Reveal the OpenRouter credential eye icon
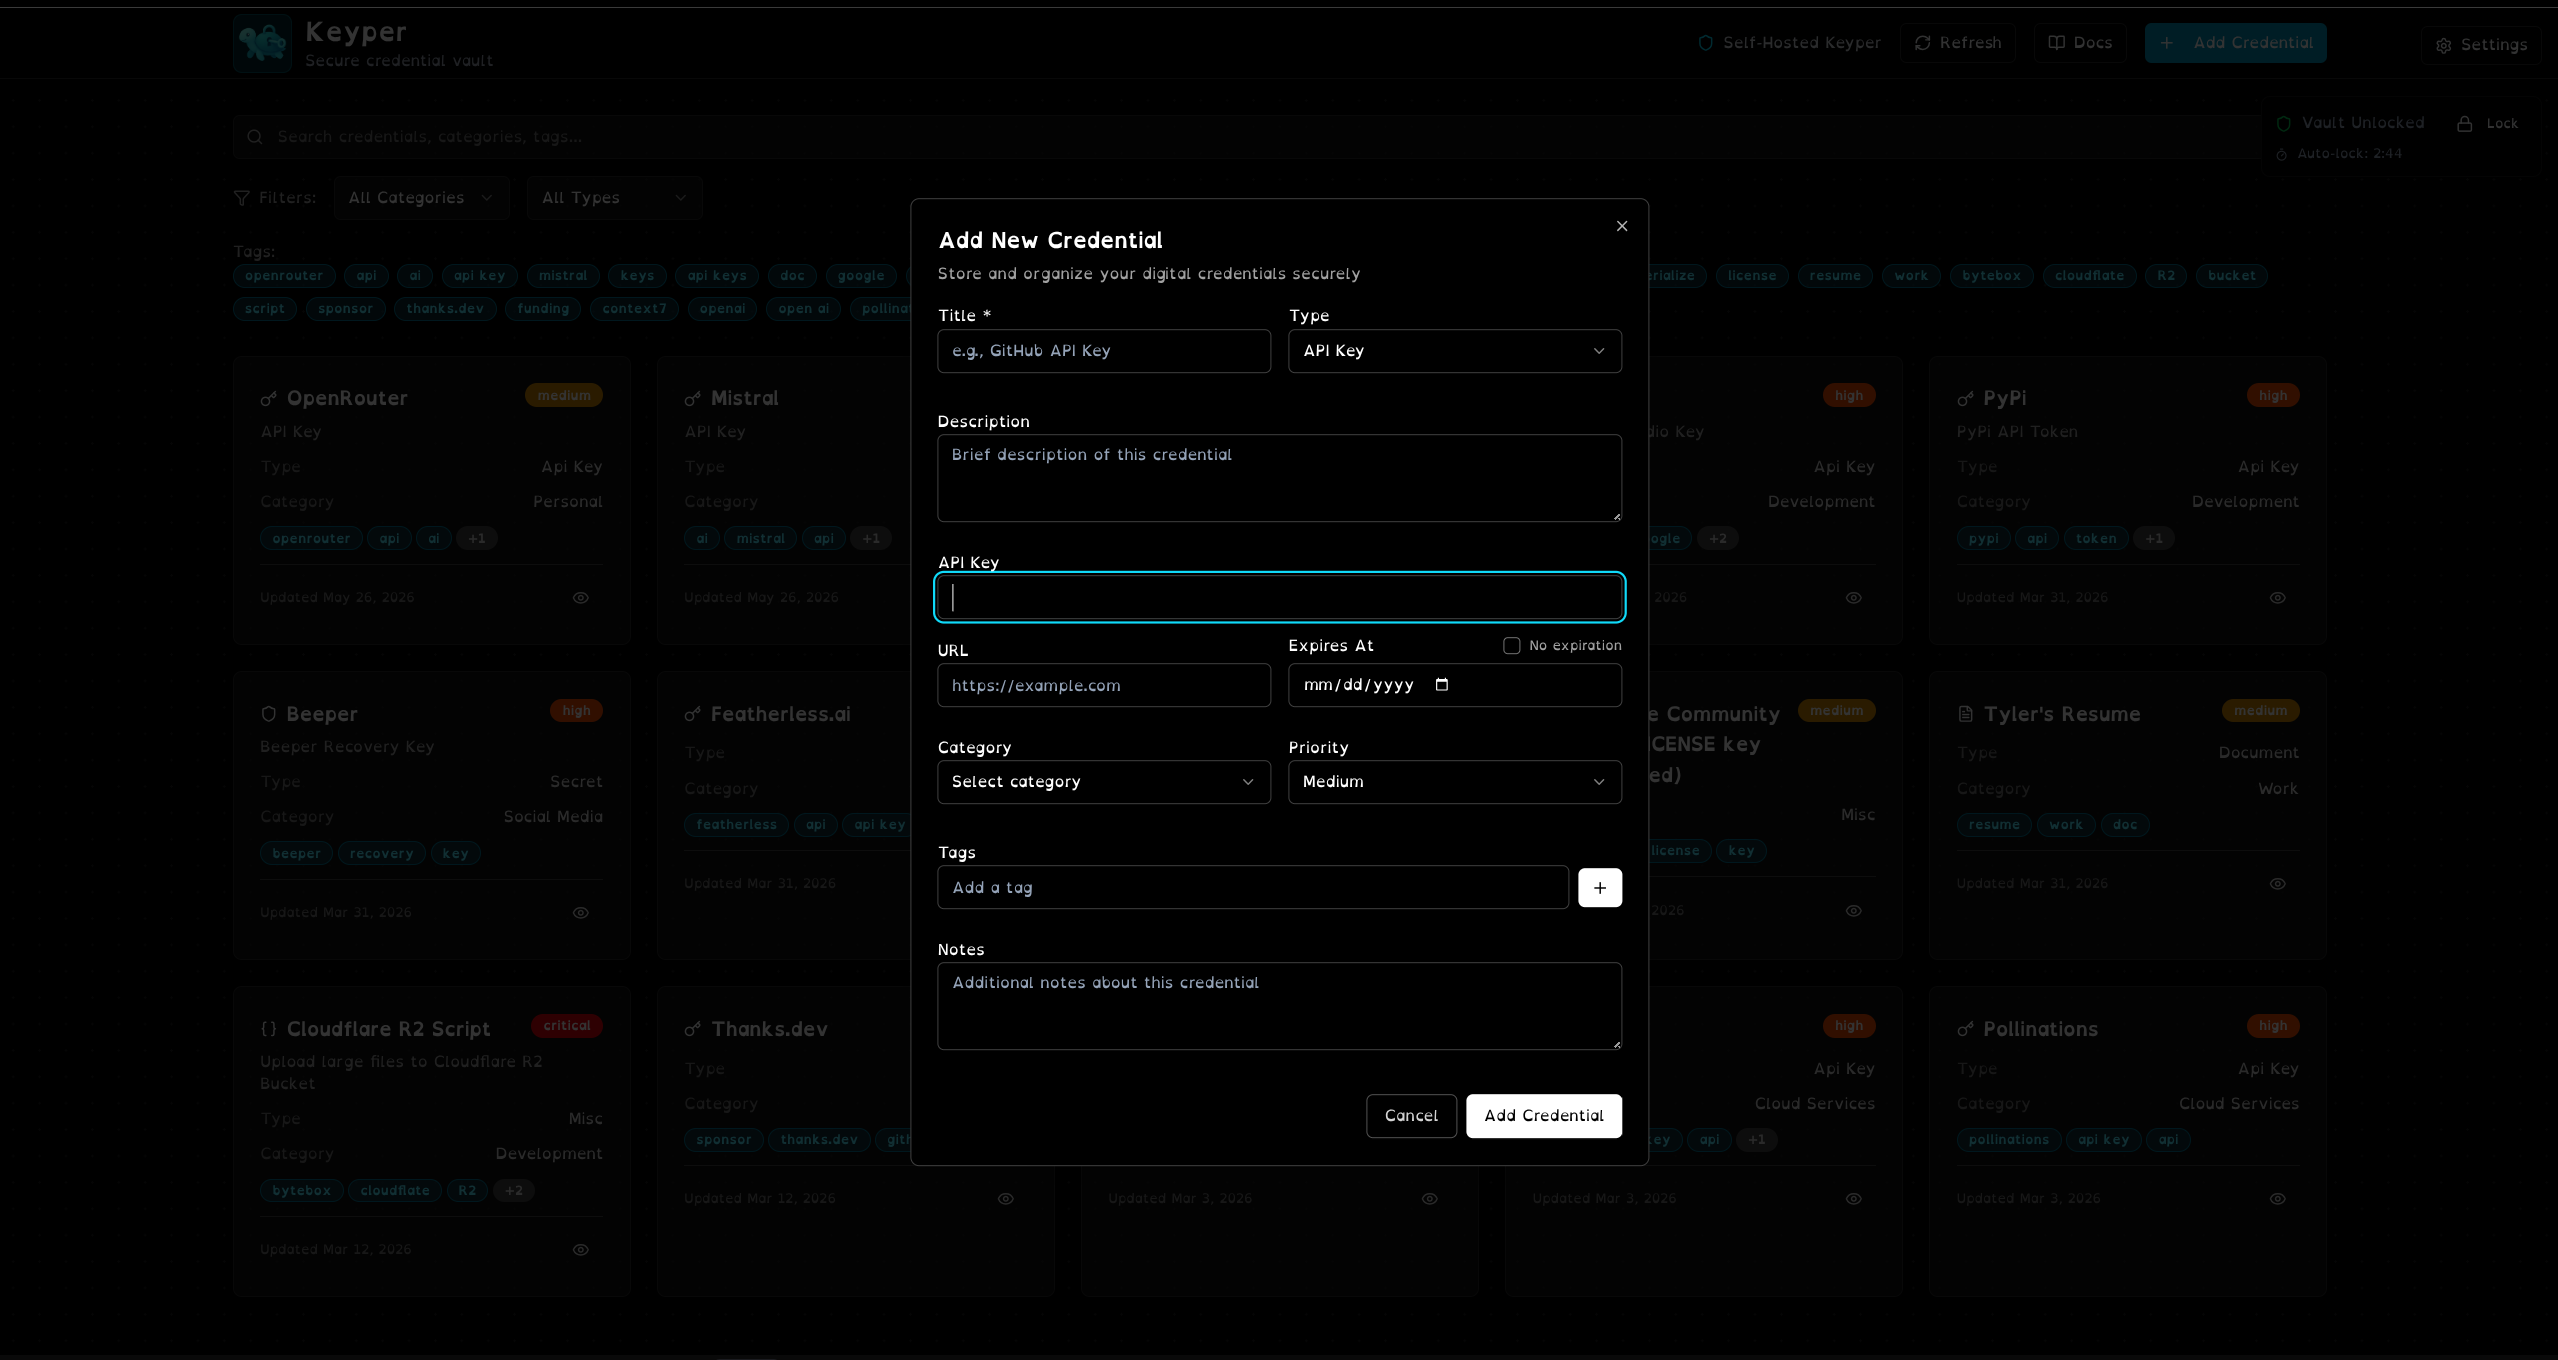Image resolution: width=2558 pixels, height=1360 pixels. tap(580, 598)
